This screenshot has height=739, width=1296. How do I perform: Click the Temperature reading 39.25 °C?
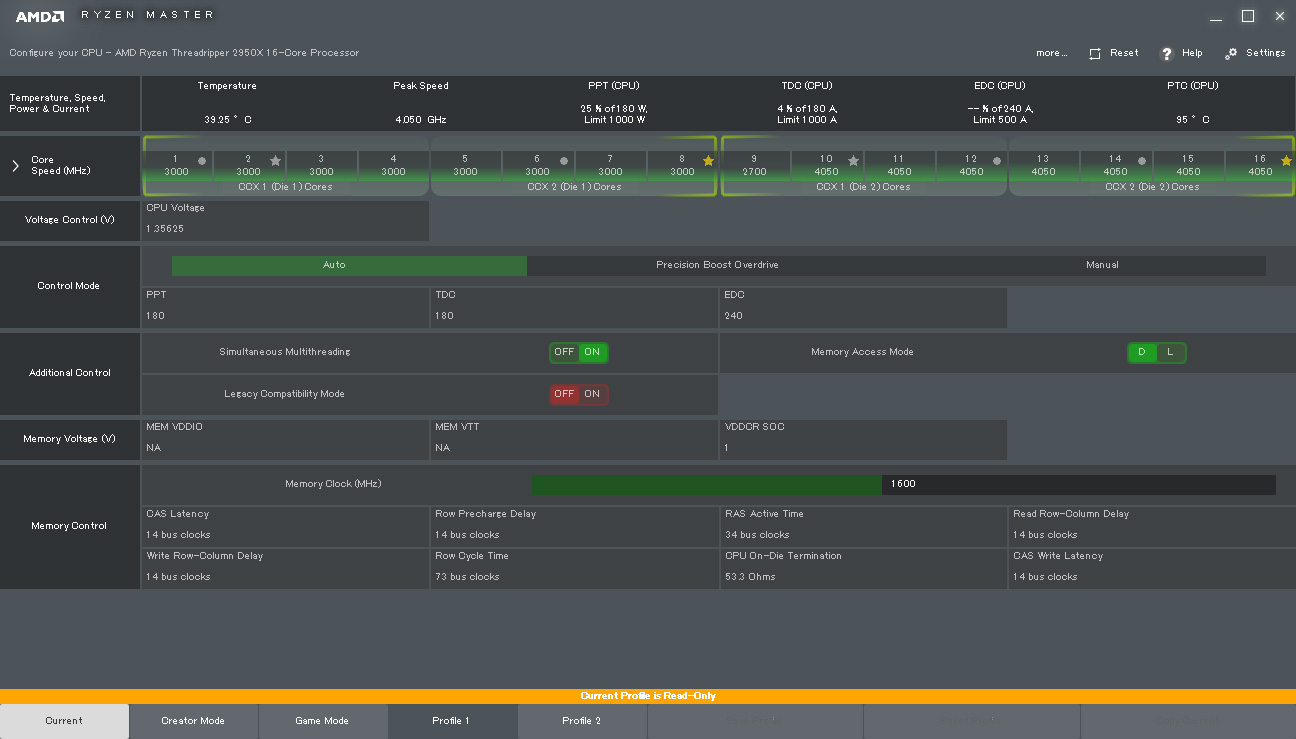pos(228,120)
